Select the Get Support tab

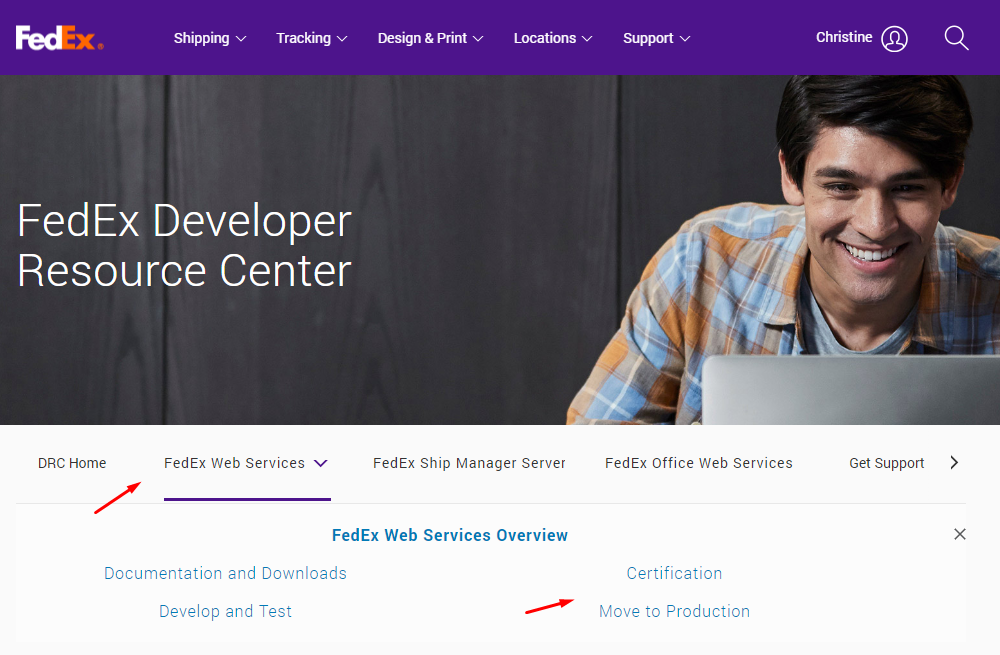(886, 463)
